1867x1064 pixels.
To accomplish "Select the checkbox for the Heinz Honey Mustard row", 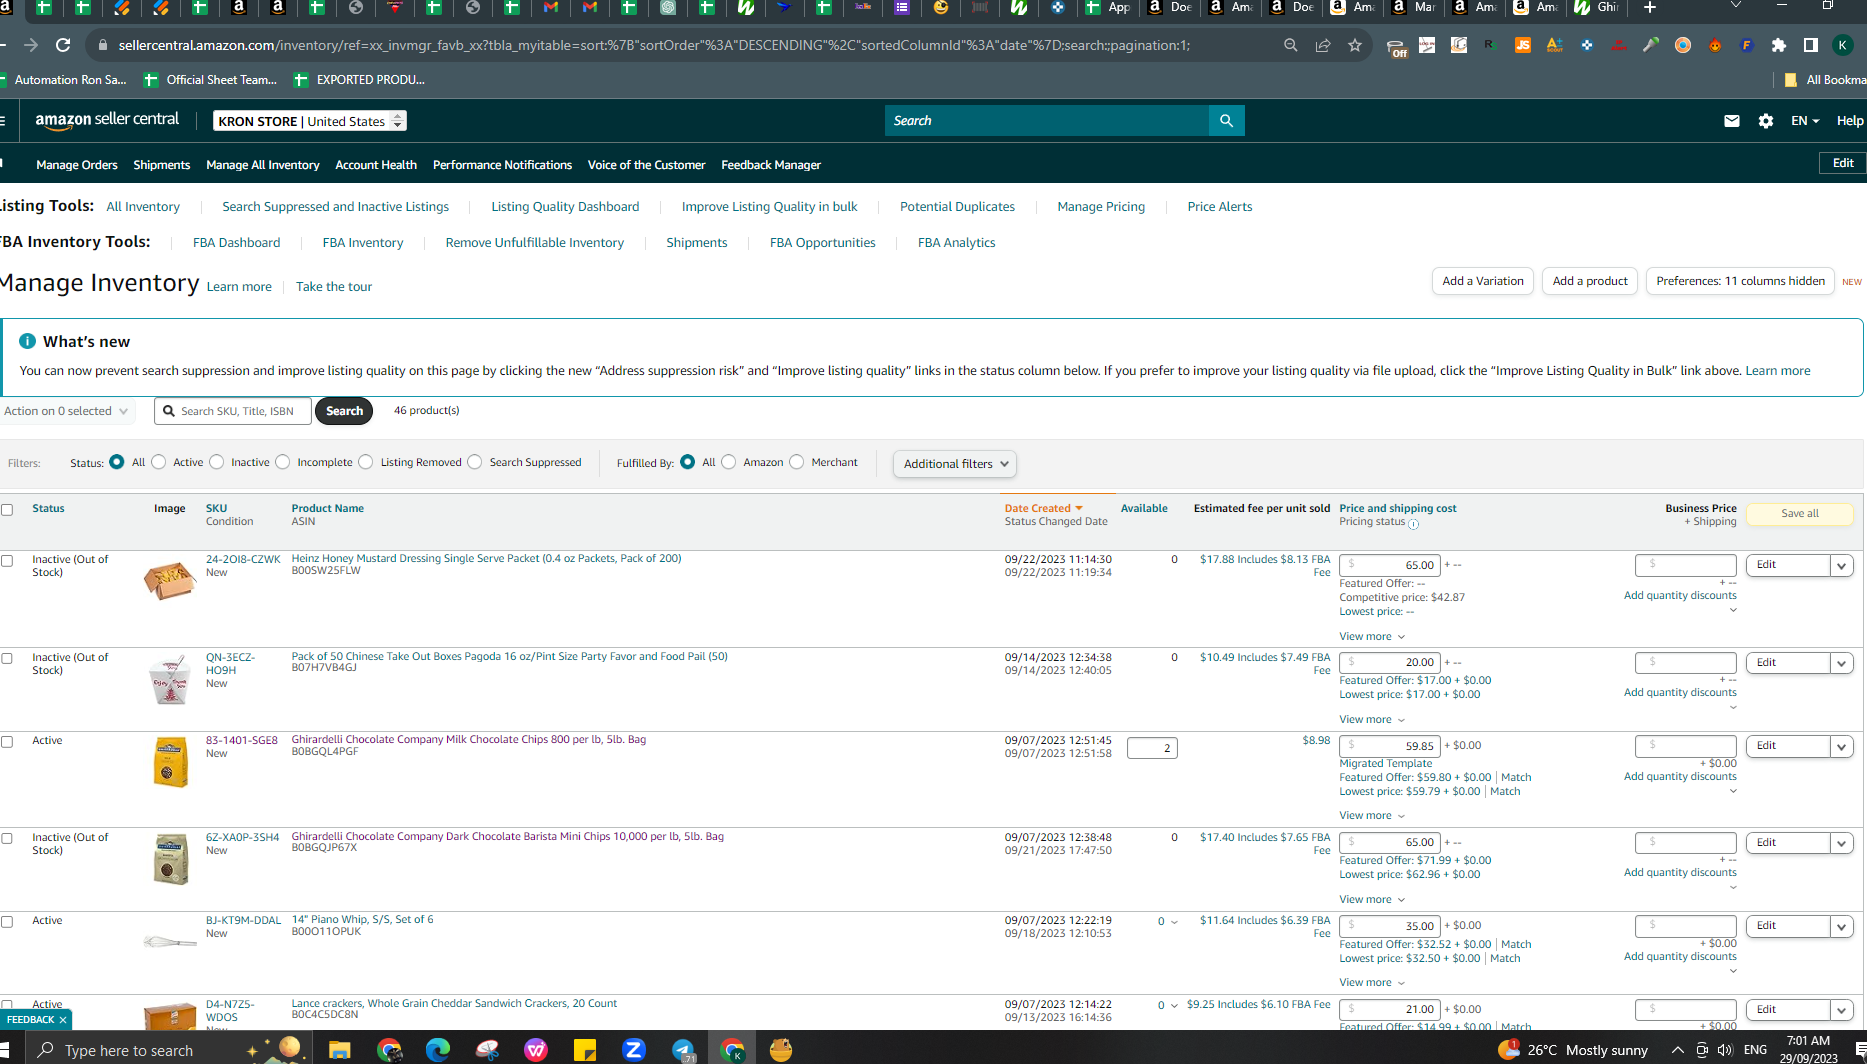I will coord(7,561).
